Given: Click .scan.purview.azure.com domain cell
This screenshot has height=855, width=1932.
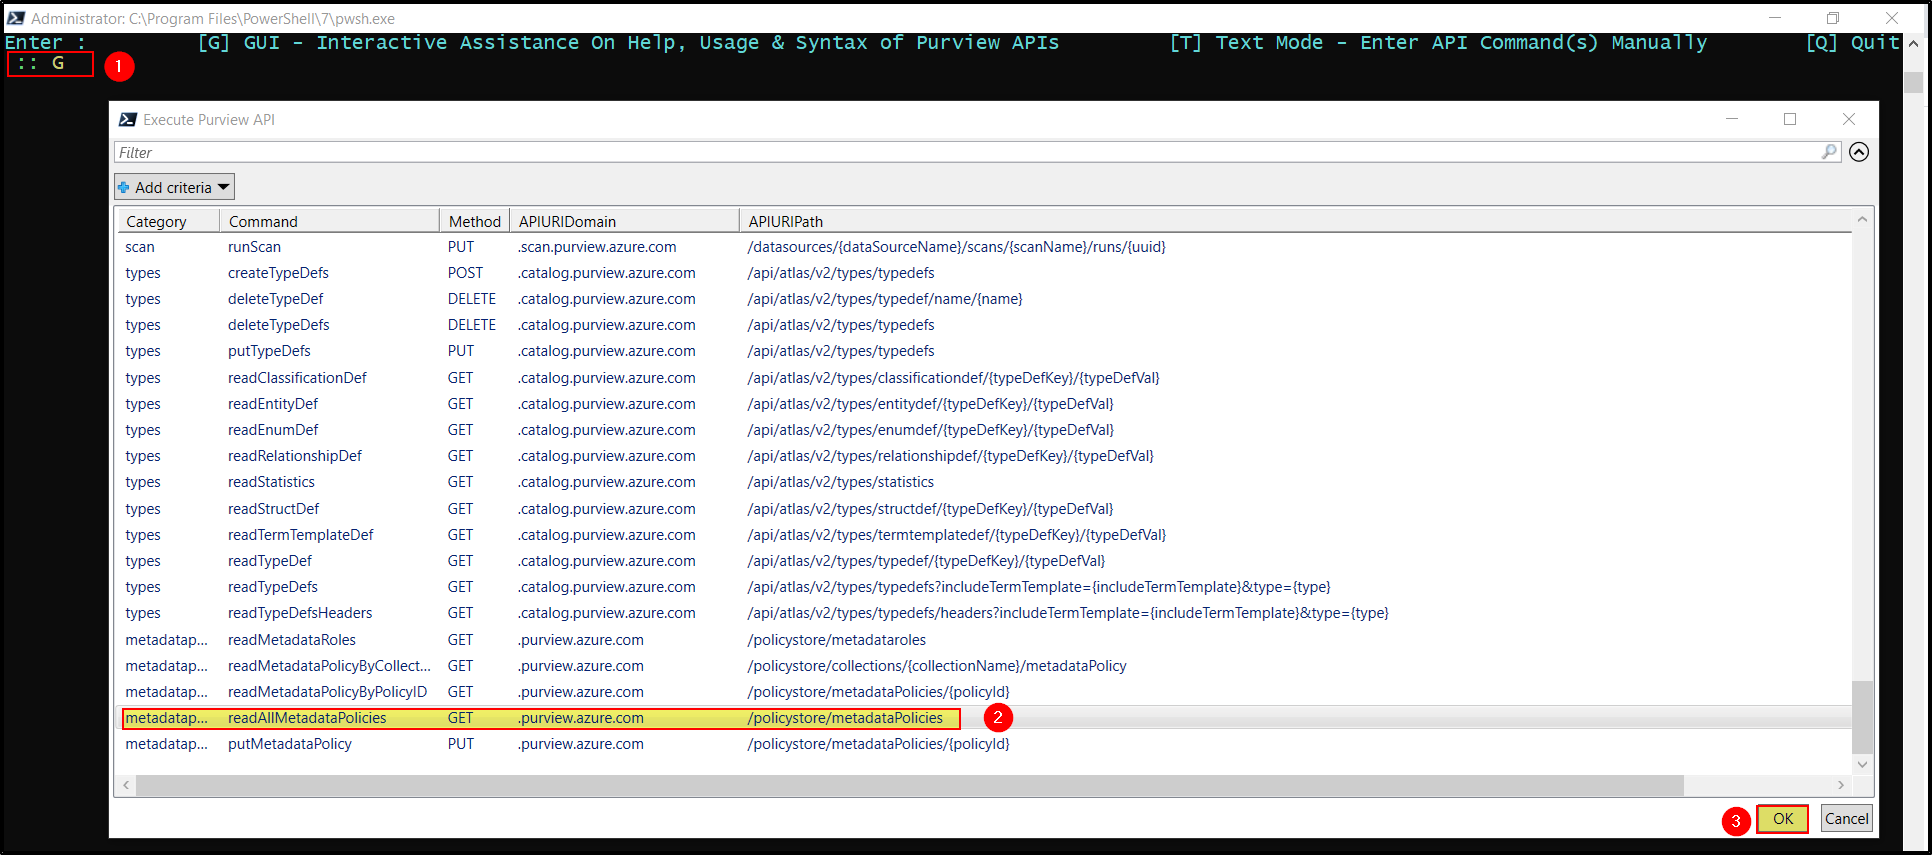Looking at the screenshot, I should pos(597,247).
